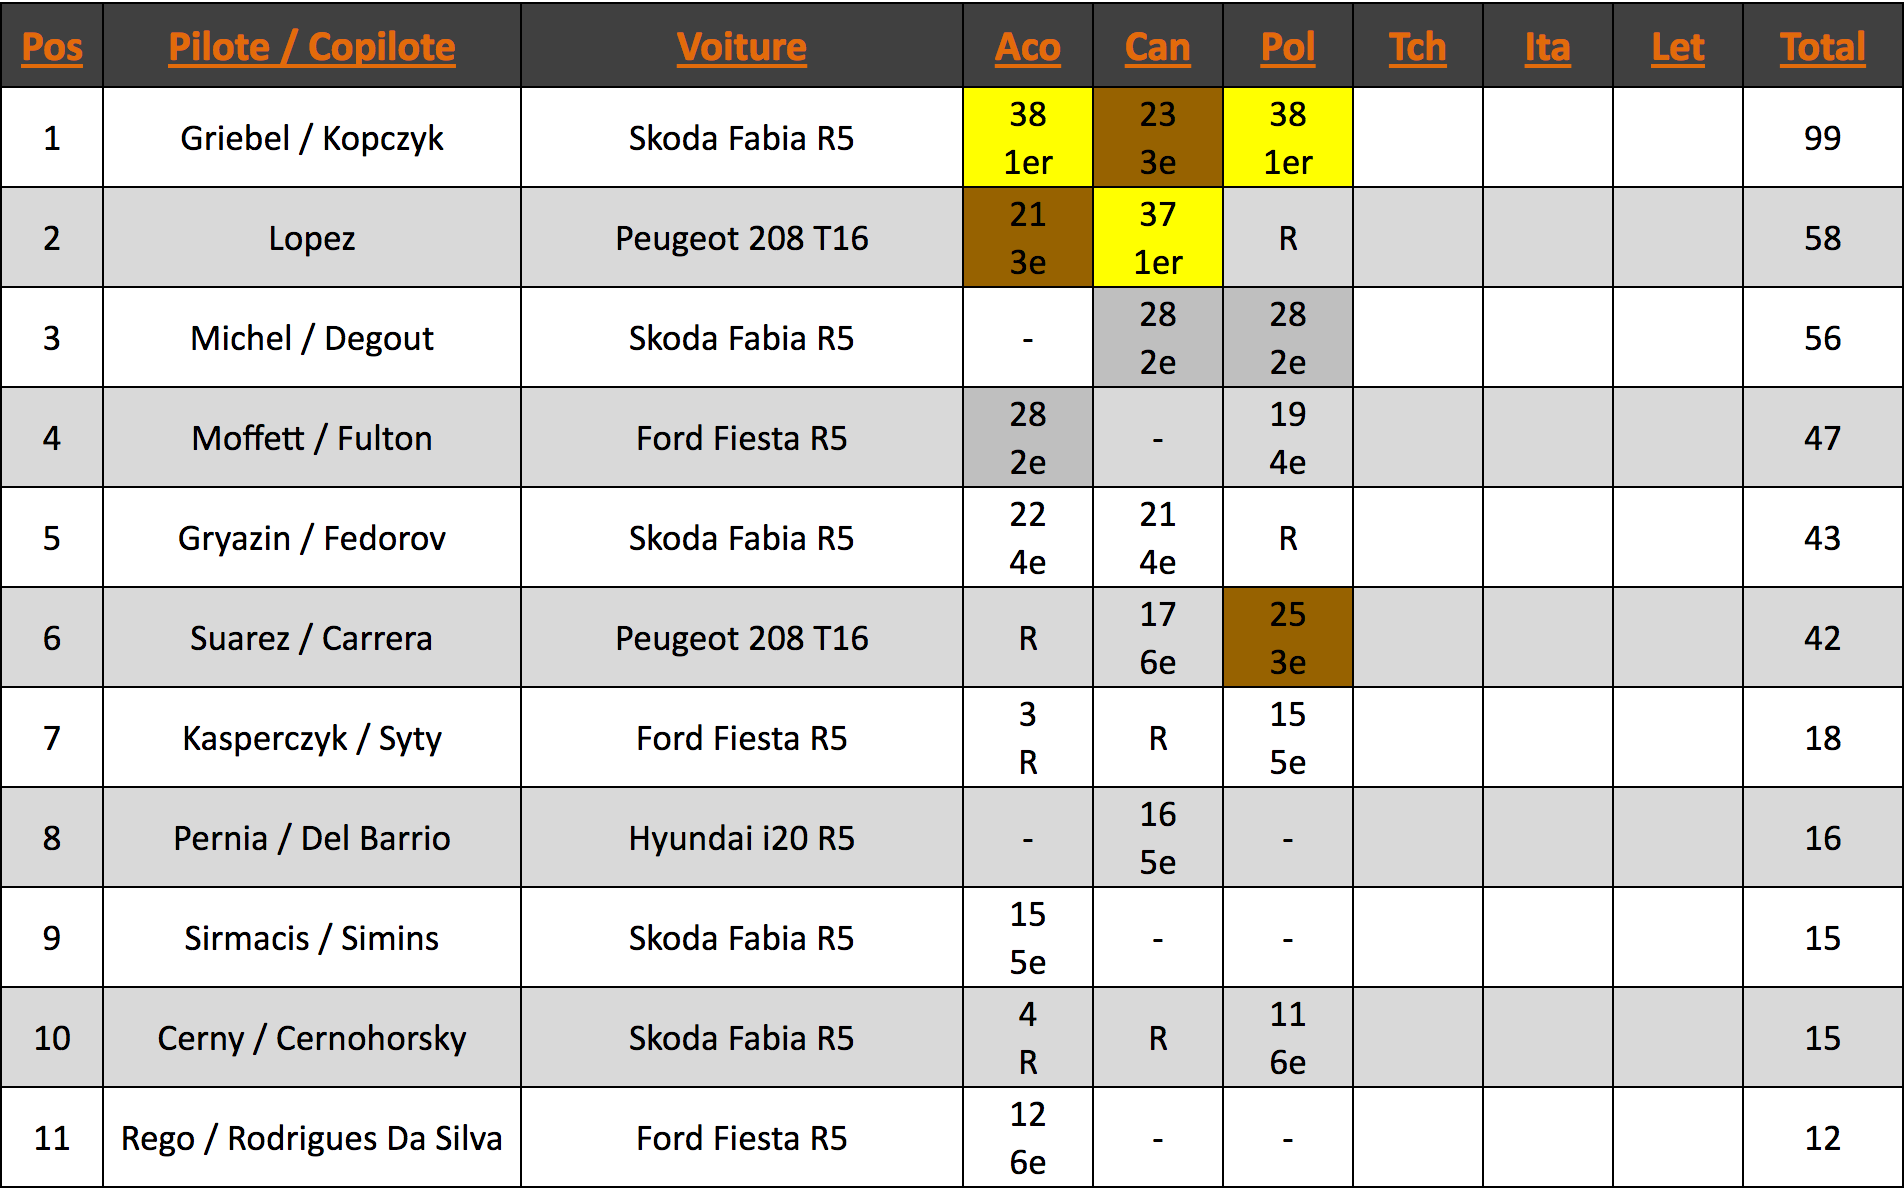Open the Pilote / Copilote header link

[x=312, y=47]
